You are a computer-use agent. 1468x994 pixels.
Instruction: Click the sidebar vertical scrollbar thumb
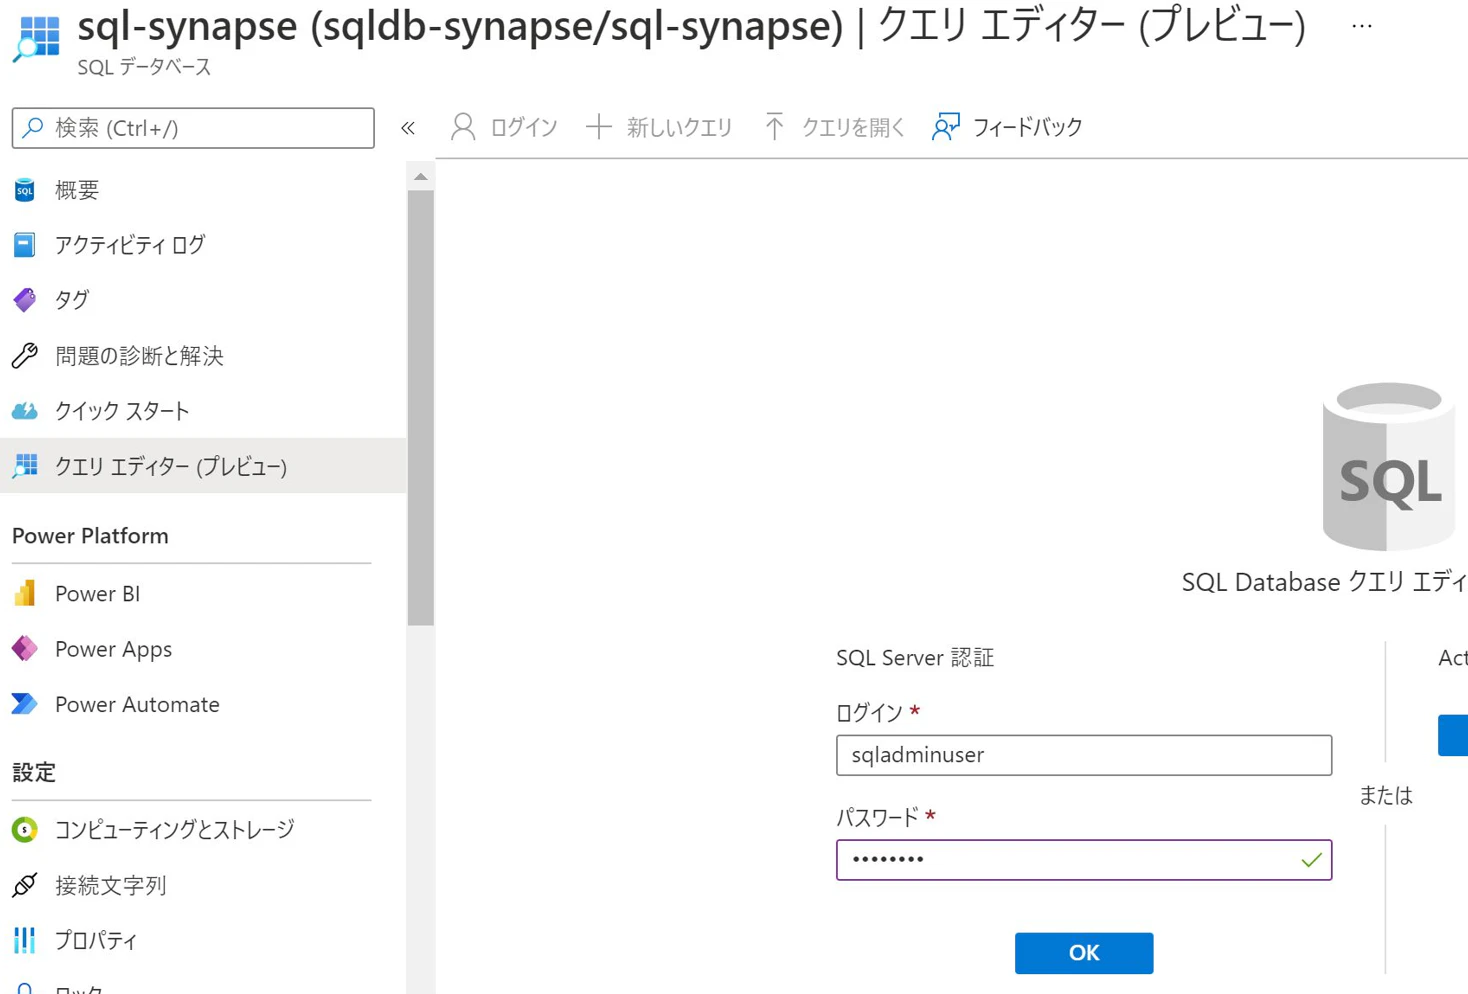(x=421, y=408)
